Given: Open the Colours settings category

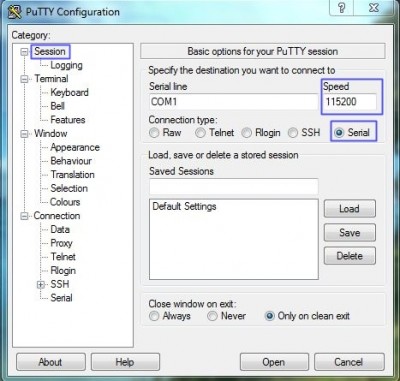Looking at the screenshot, I should click(x=65, y=202).
